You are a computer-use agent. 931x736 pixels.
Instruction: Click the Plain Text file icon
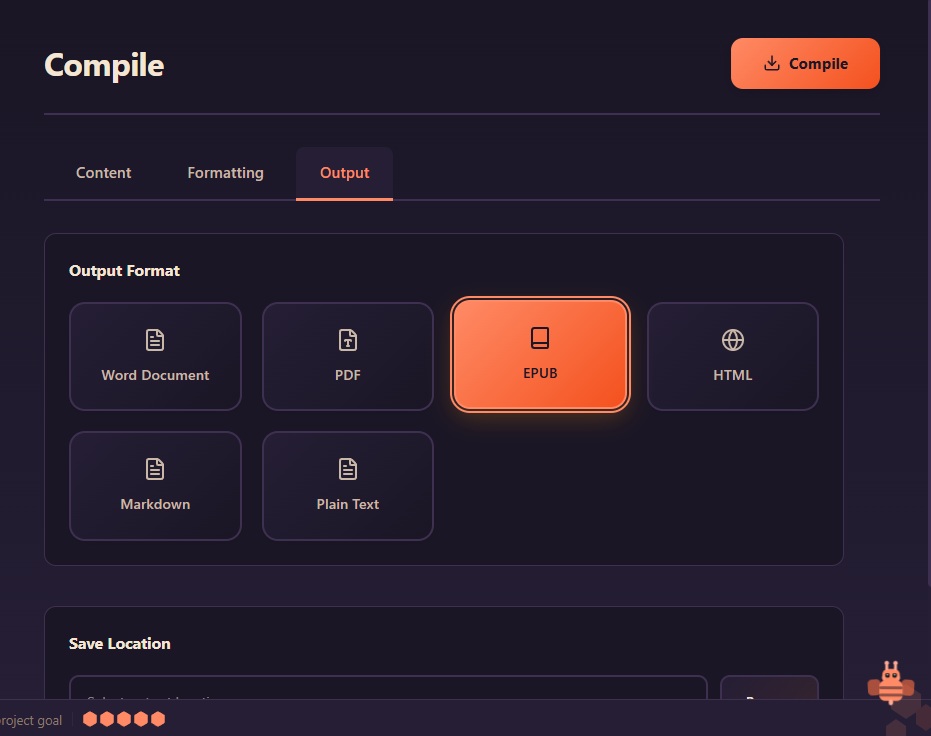pos(347,468)
